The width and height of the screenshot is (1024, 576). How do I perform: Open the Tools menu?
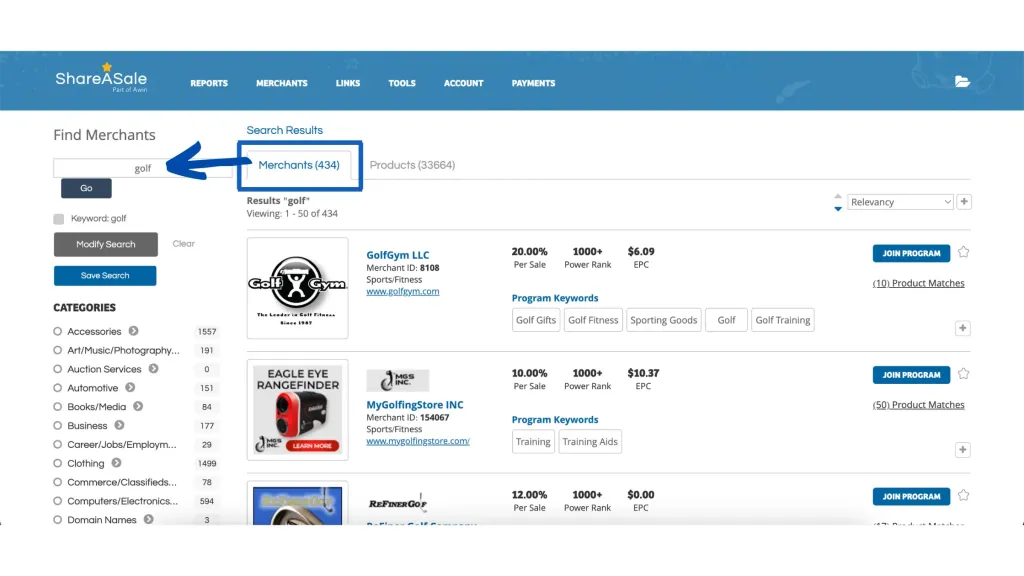tap(402, 84)
